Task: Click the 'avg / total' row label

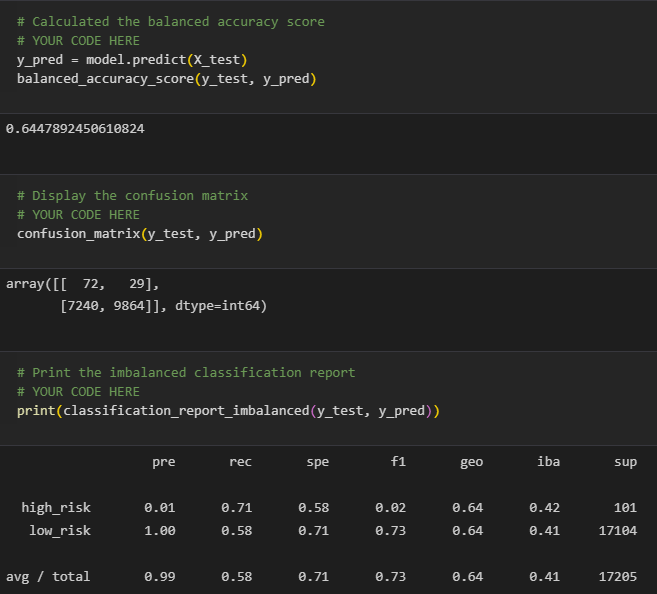Action: tap(48, 577)
